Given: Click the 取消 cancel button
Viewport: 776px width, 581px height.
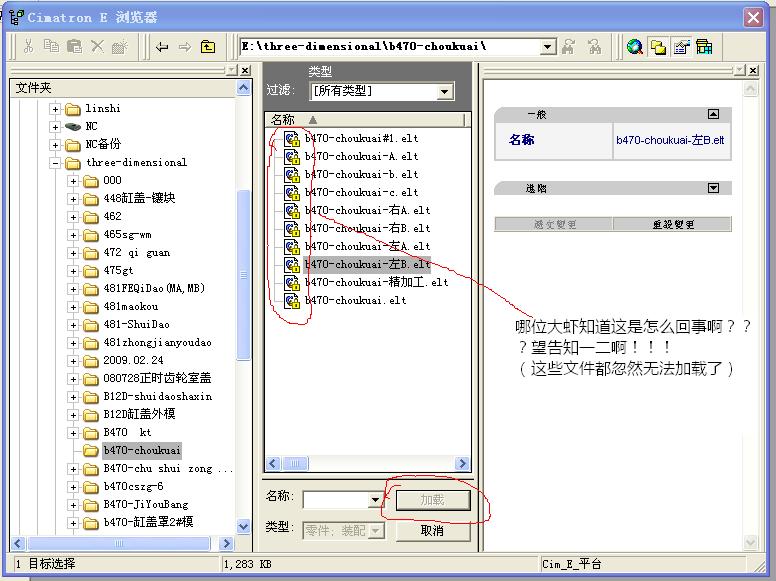Looking at the screenshot, I should [x=433, y=531].
